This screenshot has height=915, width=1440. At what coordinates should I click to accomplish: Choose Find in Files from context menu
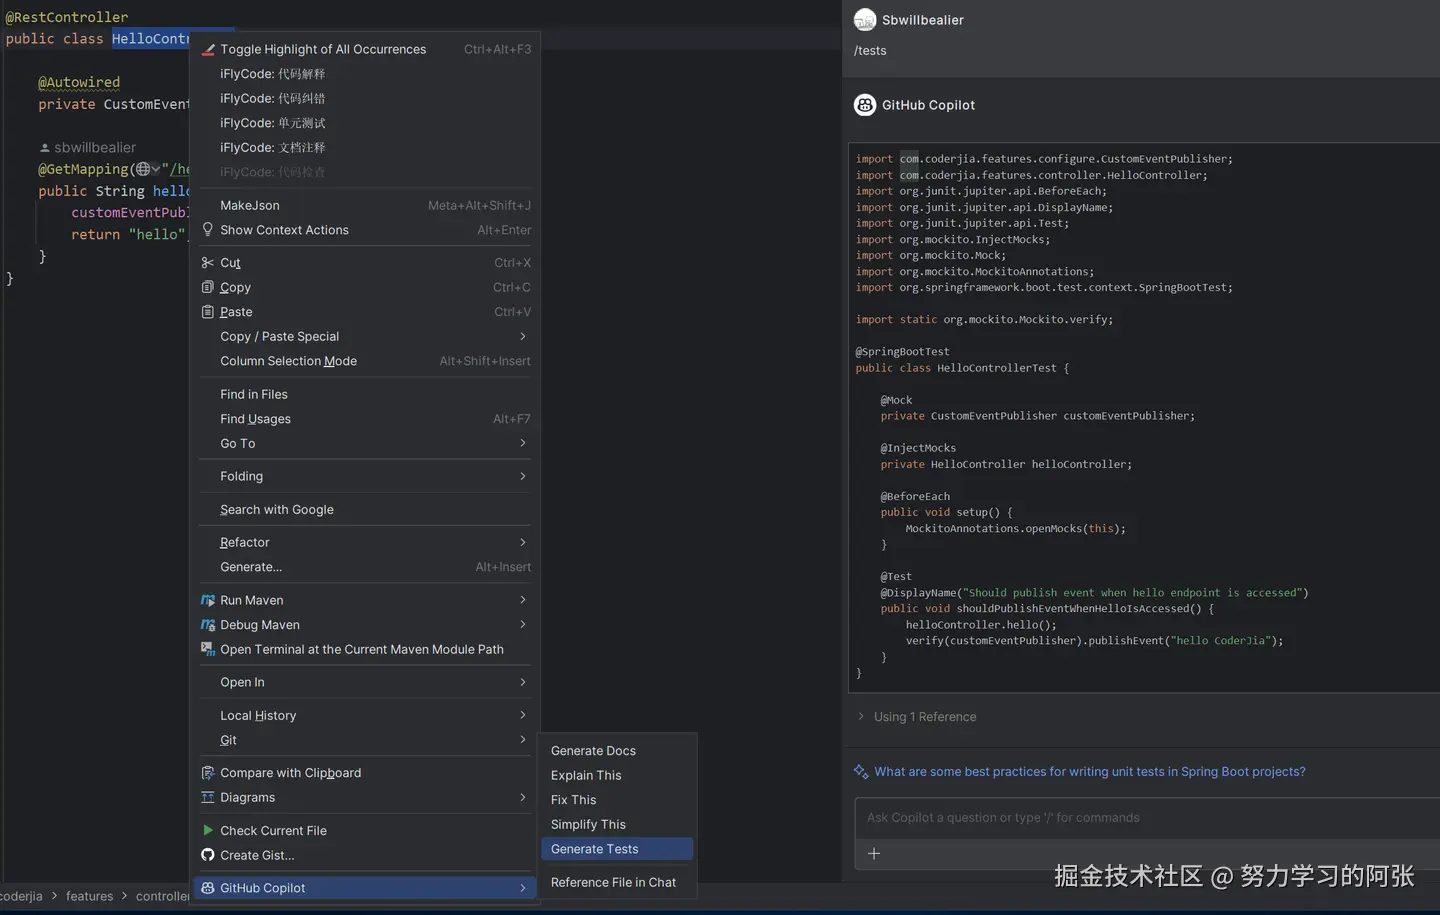tap(365, 394)
